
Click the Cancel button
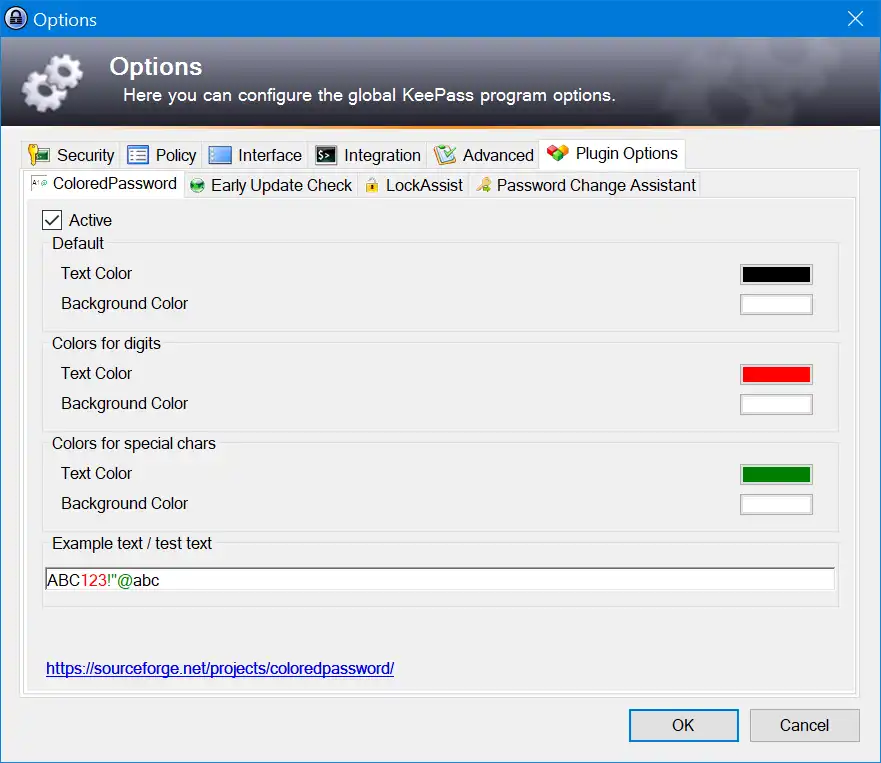(804, 725)
